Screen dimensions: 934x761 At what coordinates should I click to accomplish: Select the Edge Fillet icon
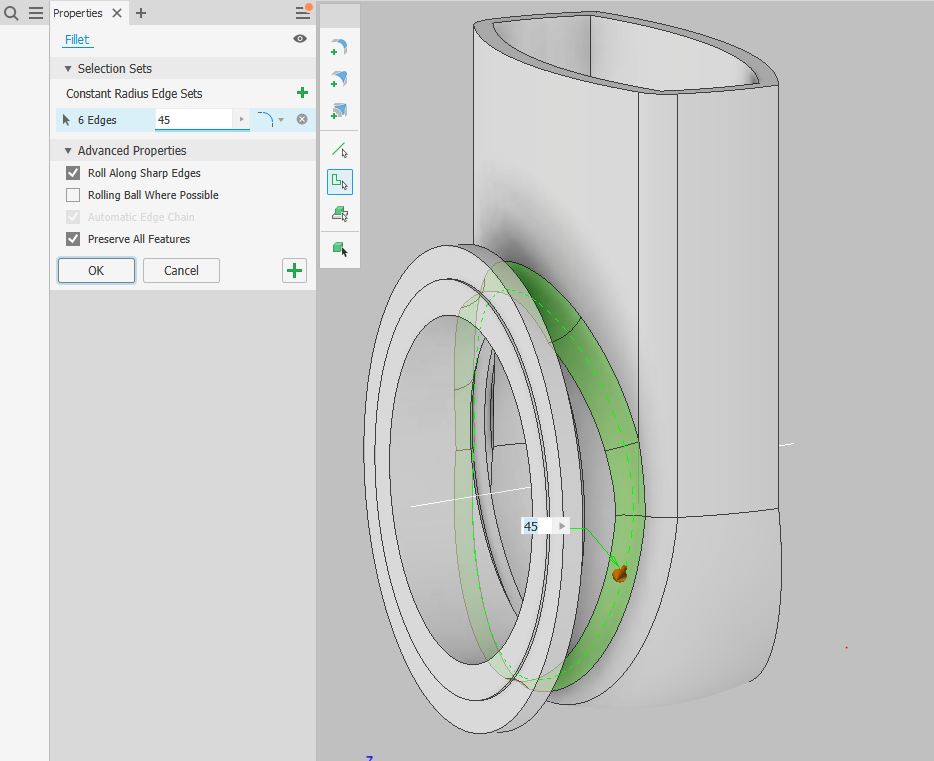pyautogui.click(x=338, y=47)
